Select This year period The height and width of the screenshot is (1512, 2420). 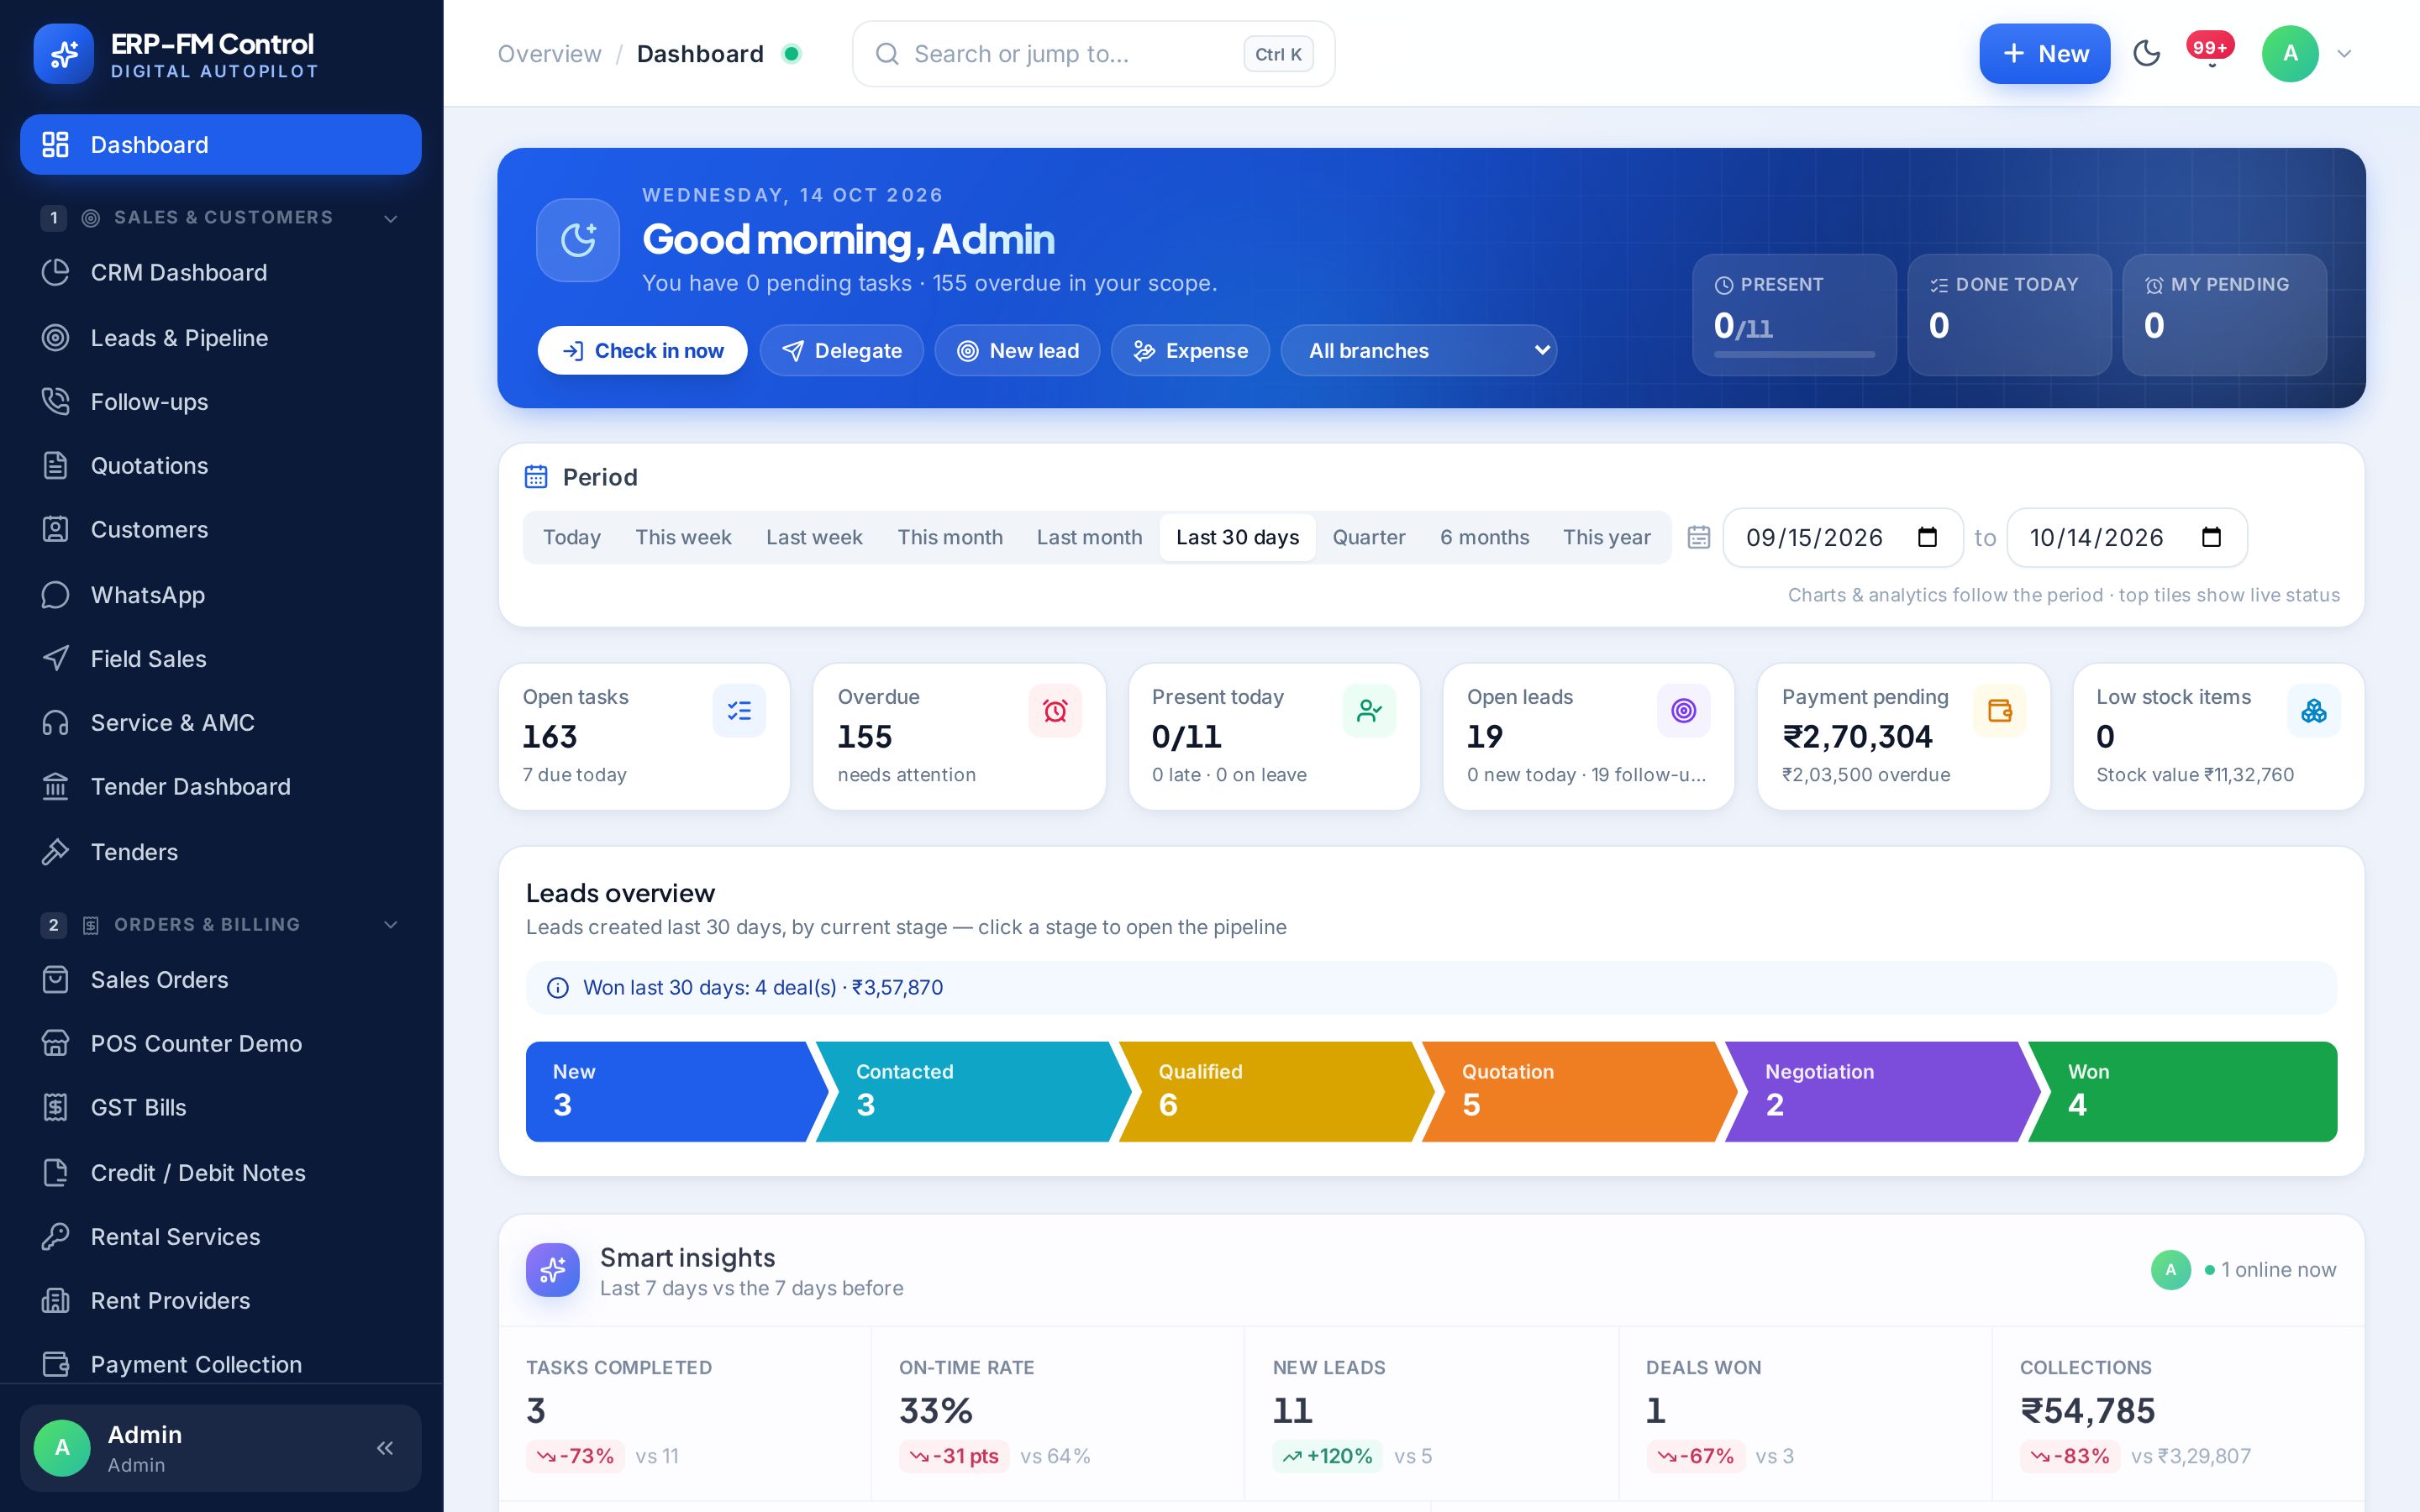click(x=1606, y=537)
